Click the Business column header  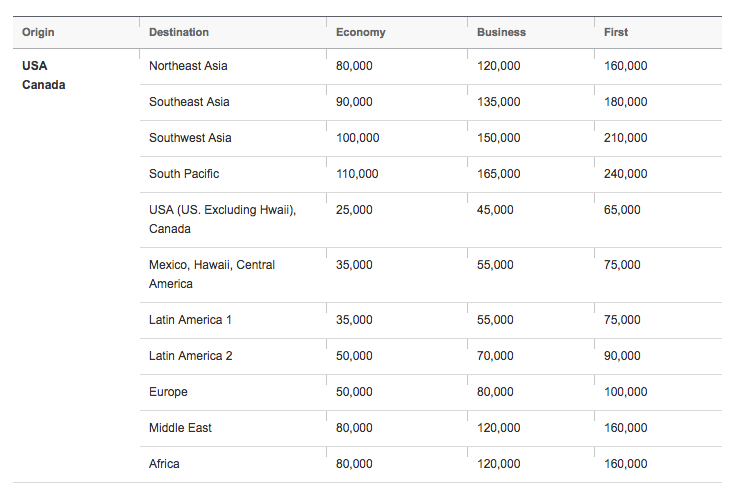pos(501,32)
